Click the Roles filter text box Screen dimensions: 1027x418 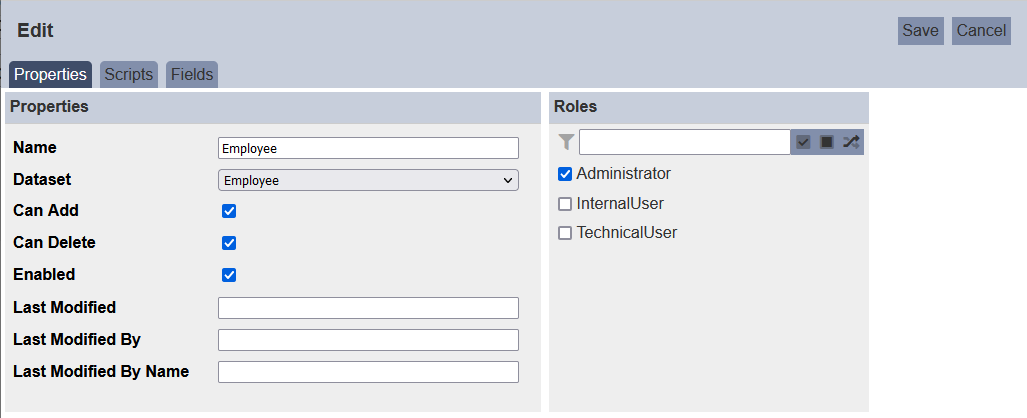(685, 142)
